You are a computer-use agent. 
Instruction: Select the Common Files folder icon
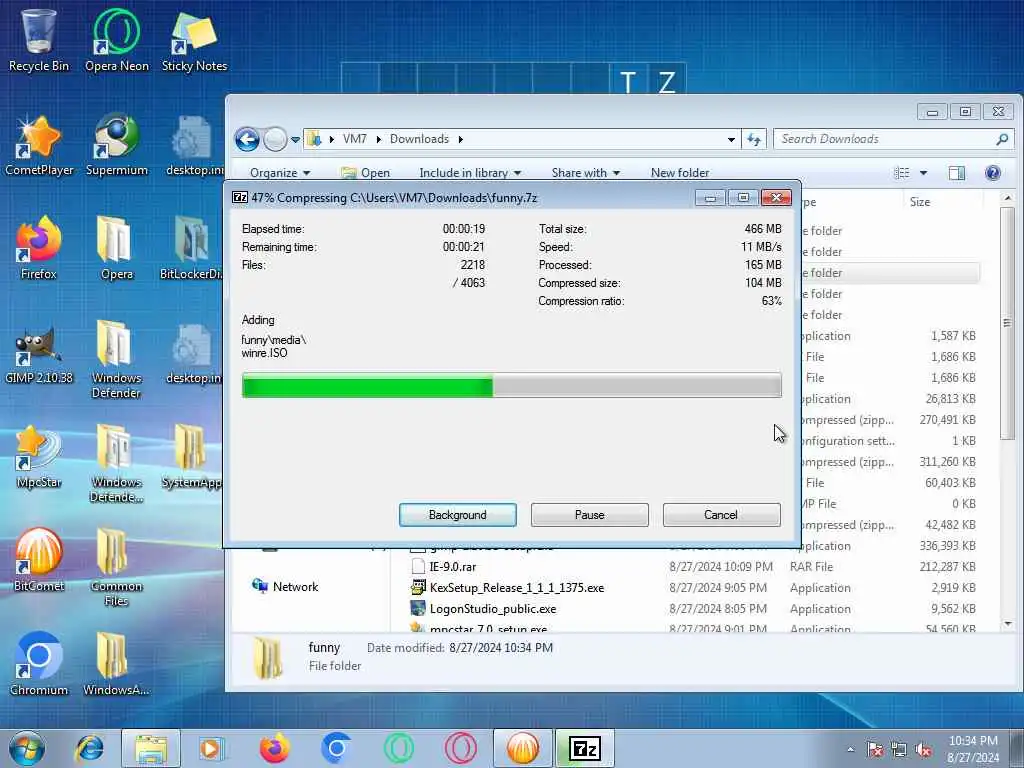116,567
